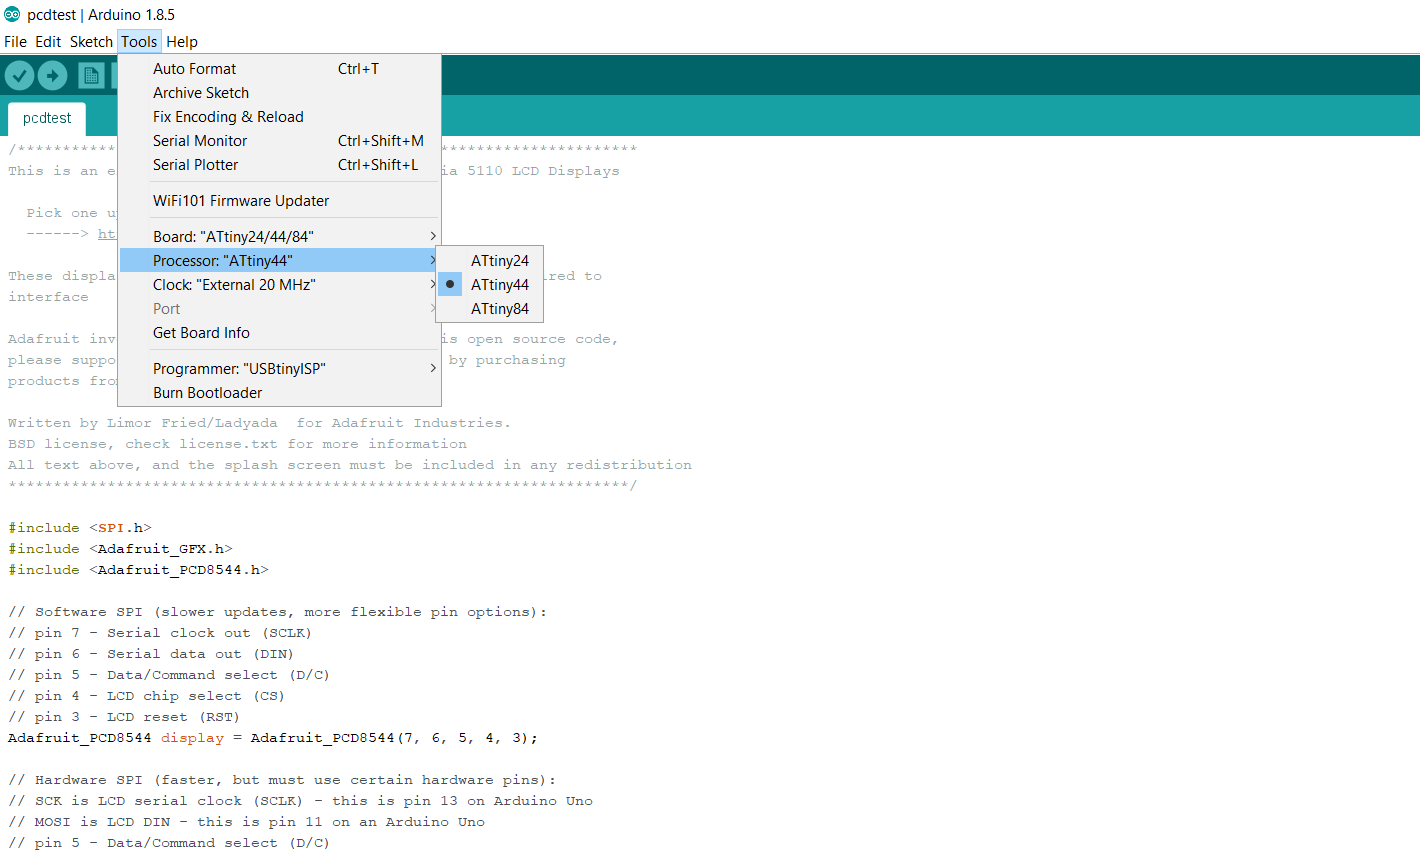Click the "pin 7 - Serial clock out" comment
Viewport: 1420px width, 855px height.
160,633
